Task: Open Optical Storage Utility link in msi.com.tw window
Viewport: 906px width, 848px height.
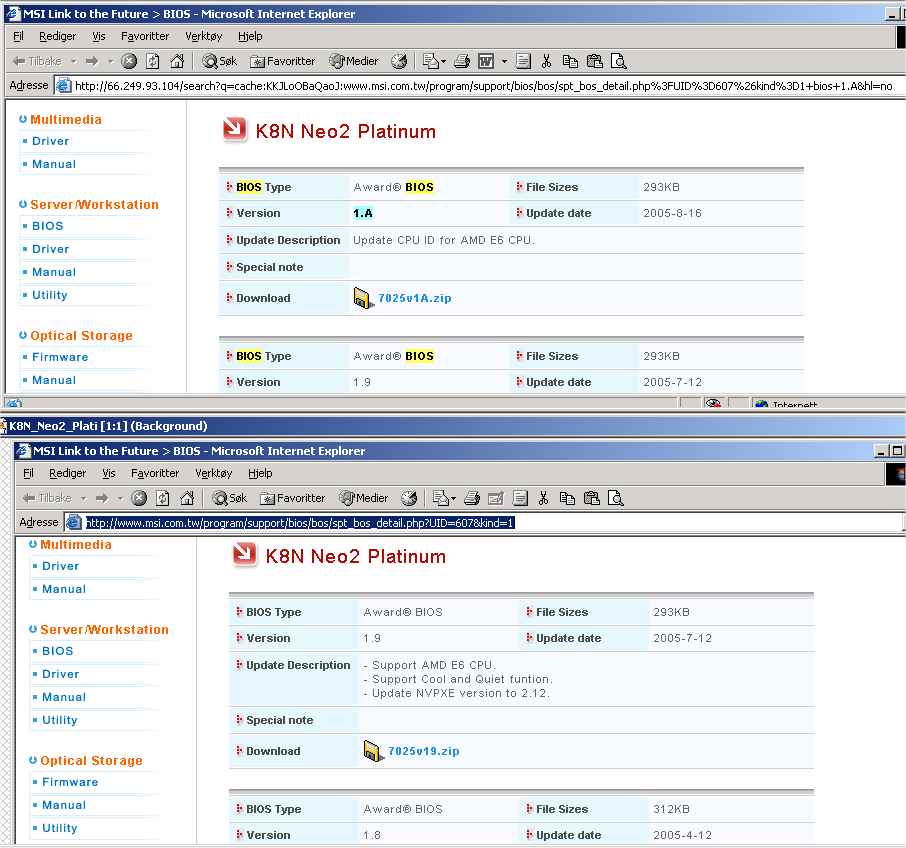Action: 60,828
